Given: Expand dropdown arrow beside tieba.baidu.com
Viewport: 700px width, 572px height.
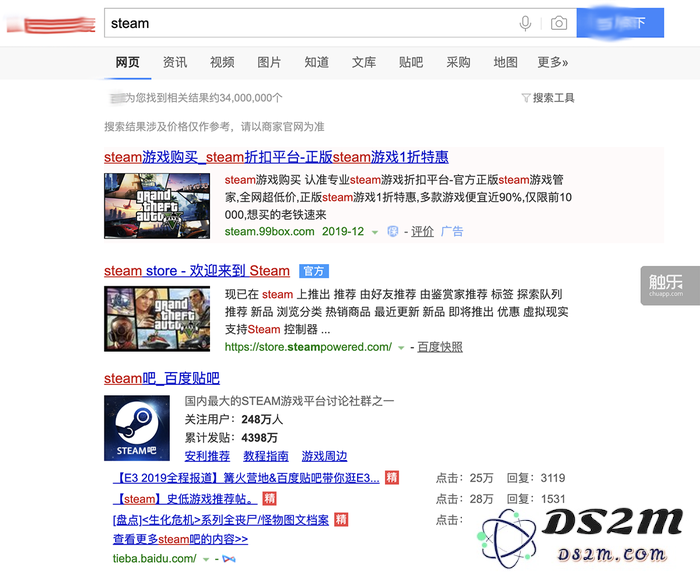Looking at the screenshot, I should tap(206, 559).
